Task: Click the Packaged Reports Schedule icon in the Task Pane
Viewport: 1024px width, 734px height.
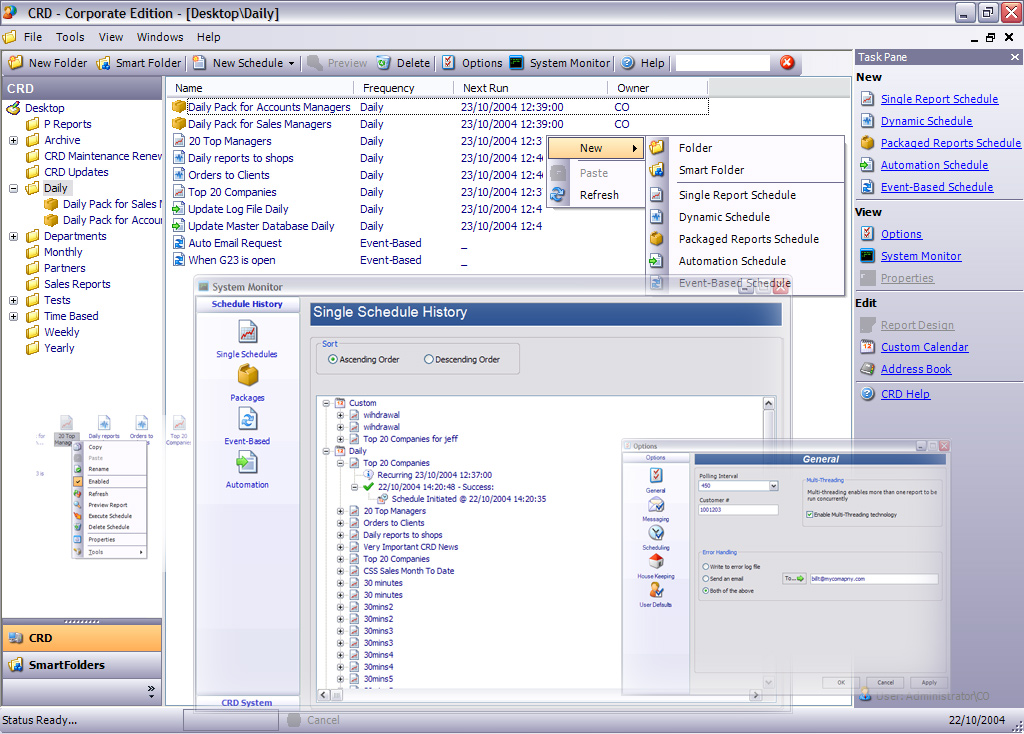Action: point(867,143)
